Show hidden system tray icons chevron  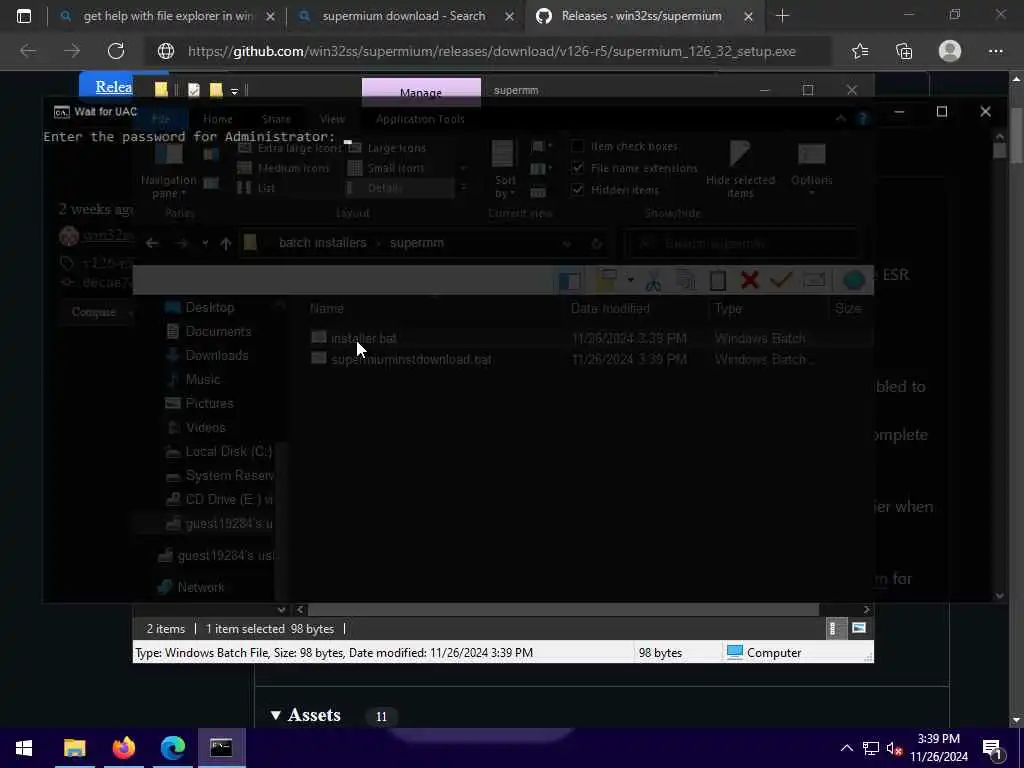pos(846,748)
